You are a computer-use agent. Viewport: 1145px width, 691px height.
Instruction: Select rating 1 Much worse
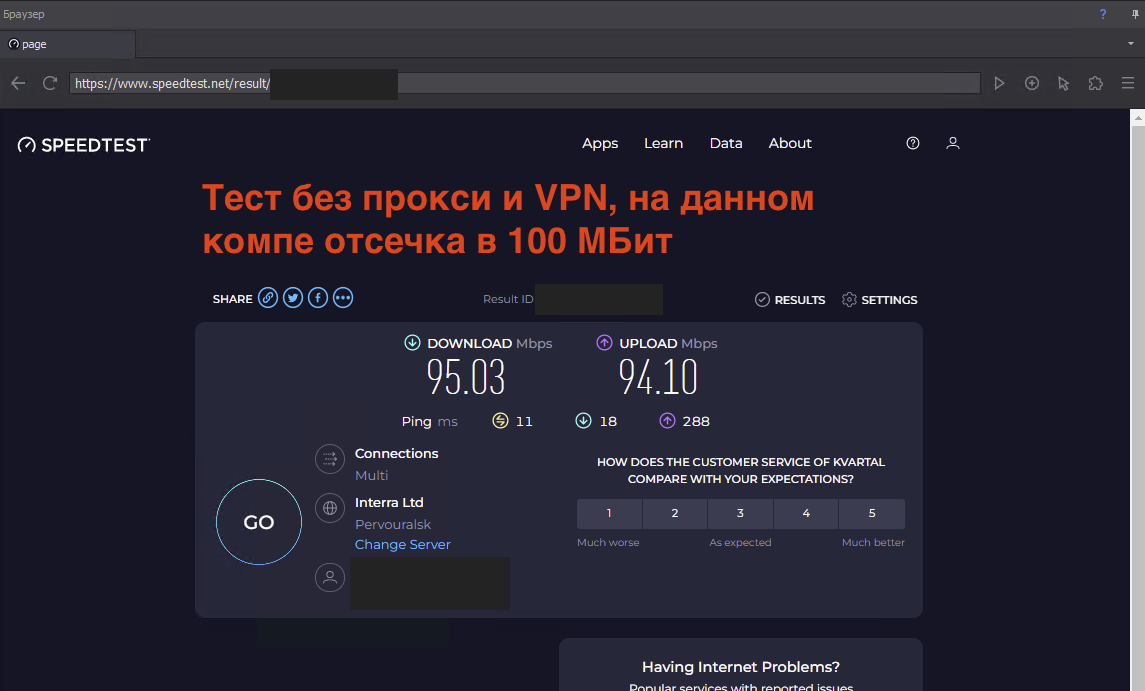609,513
